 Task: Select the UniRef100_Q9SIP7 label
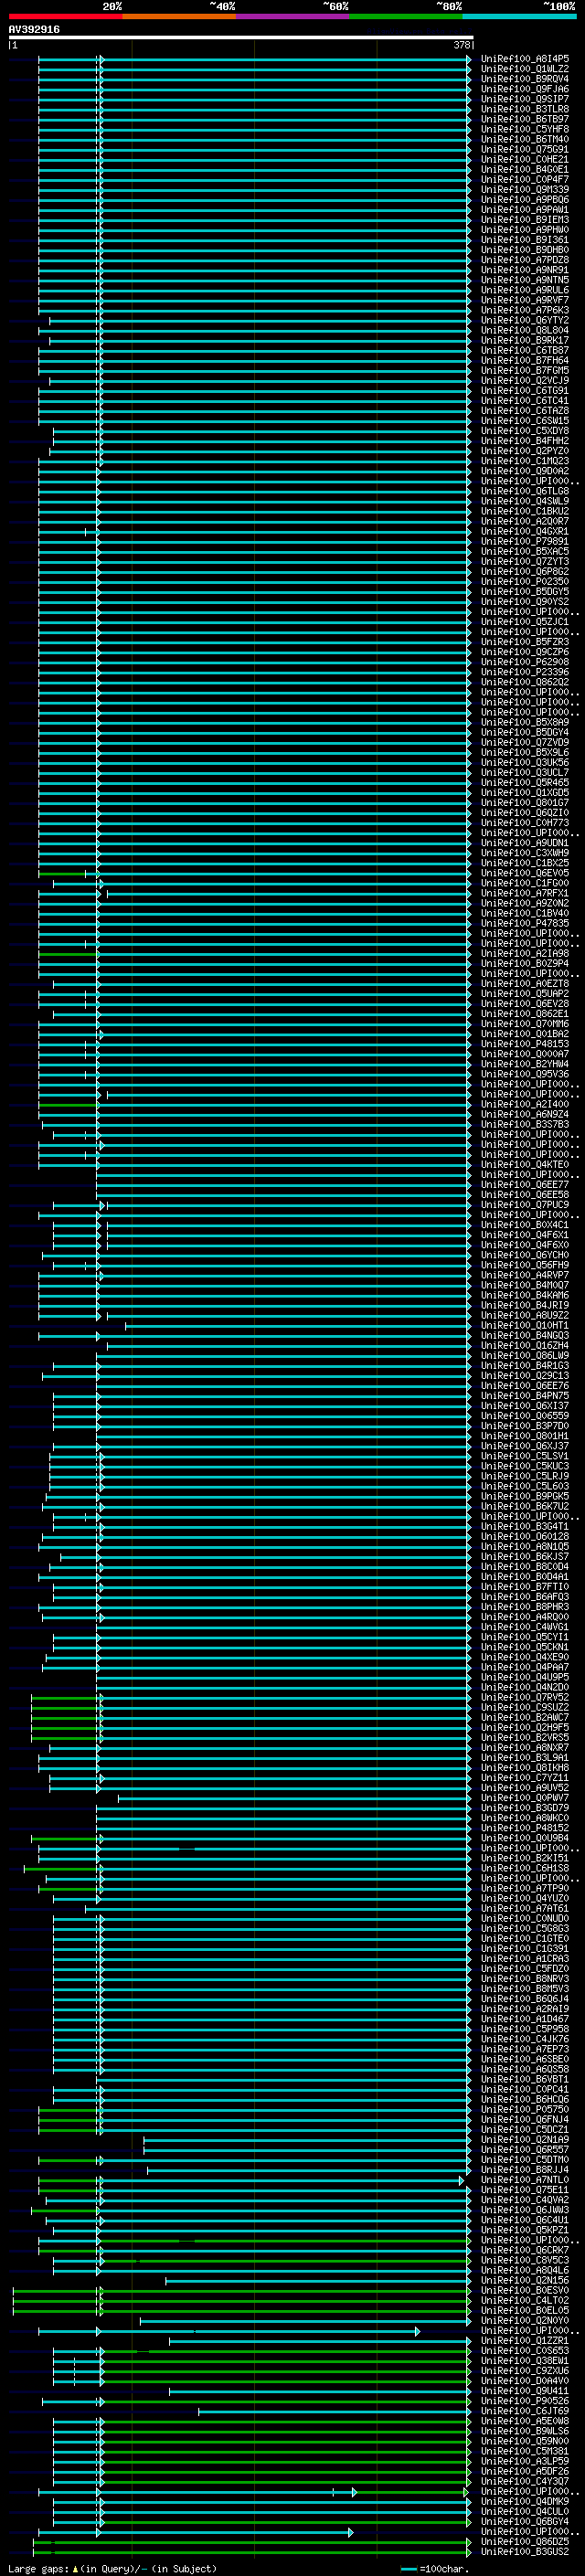525,99
